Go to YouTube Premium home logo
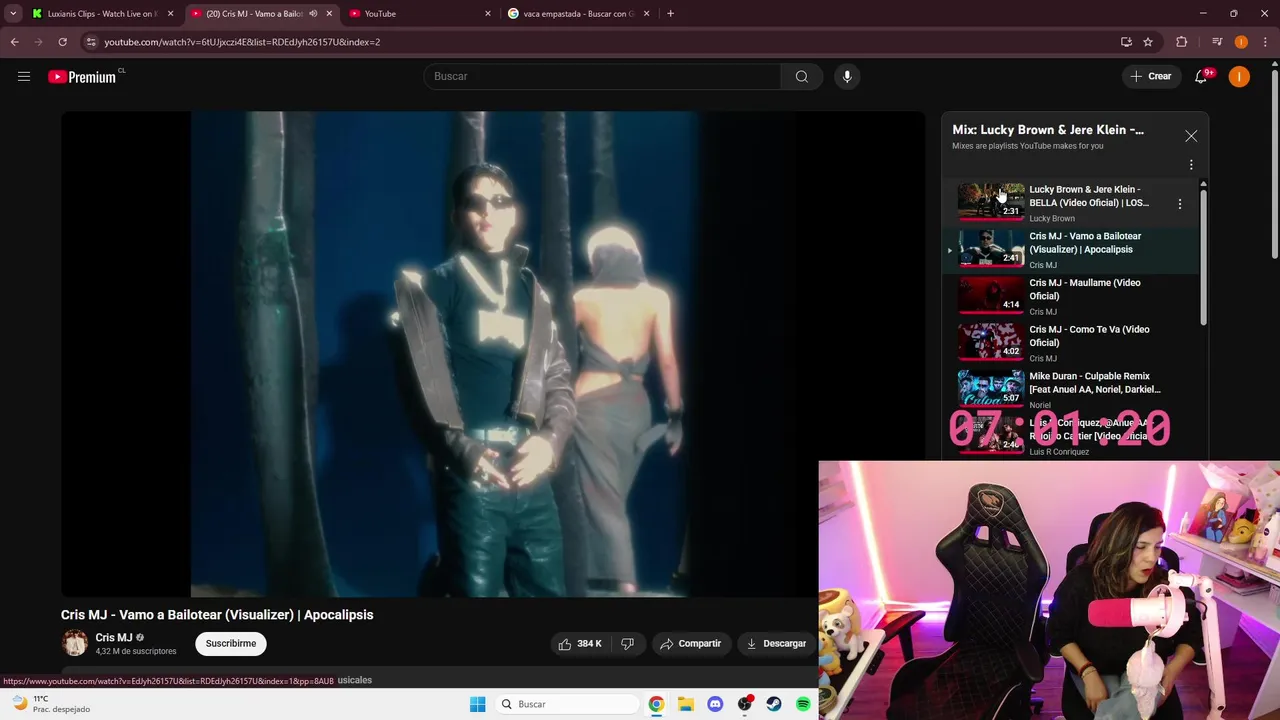 [85, 76]
